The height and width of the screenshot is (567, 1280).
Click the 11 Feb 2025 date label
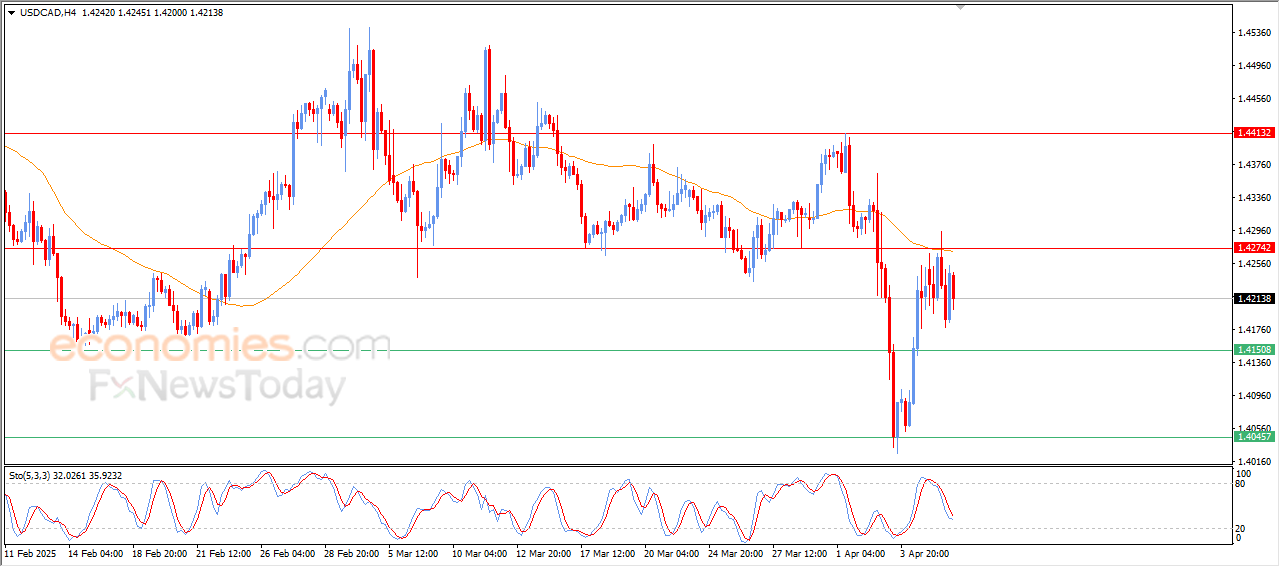(28, 552)
